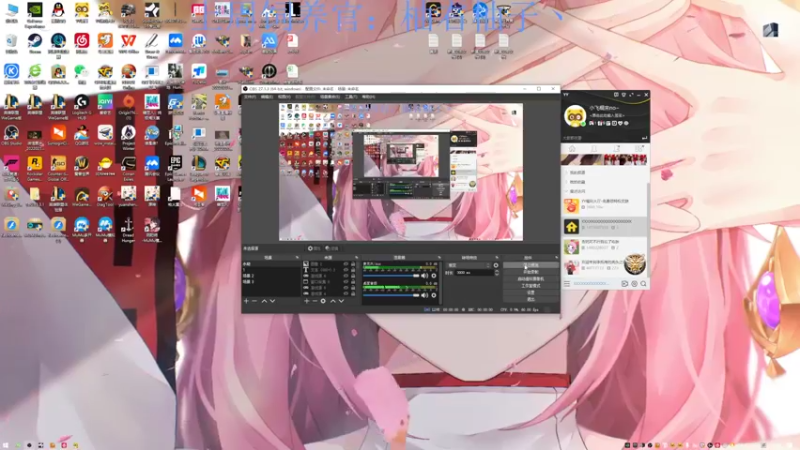
Task: Open 文件(F) menu in OBS
Action: [x=250, y=96]
